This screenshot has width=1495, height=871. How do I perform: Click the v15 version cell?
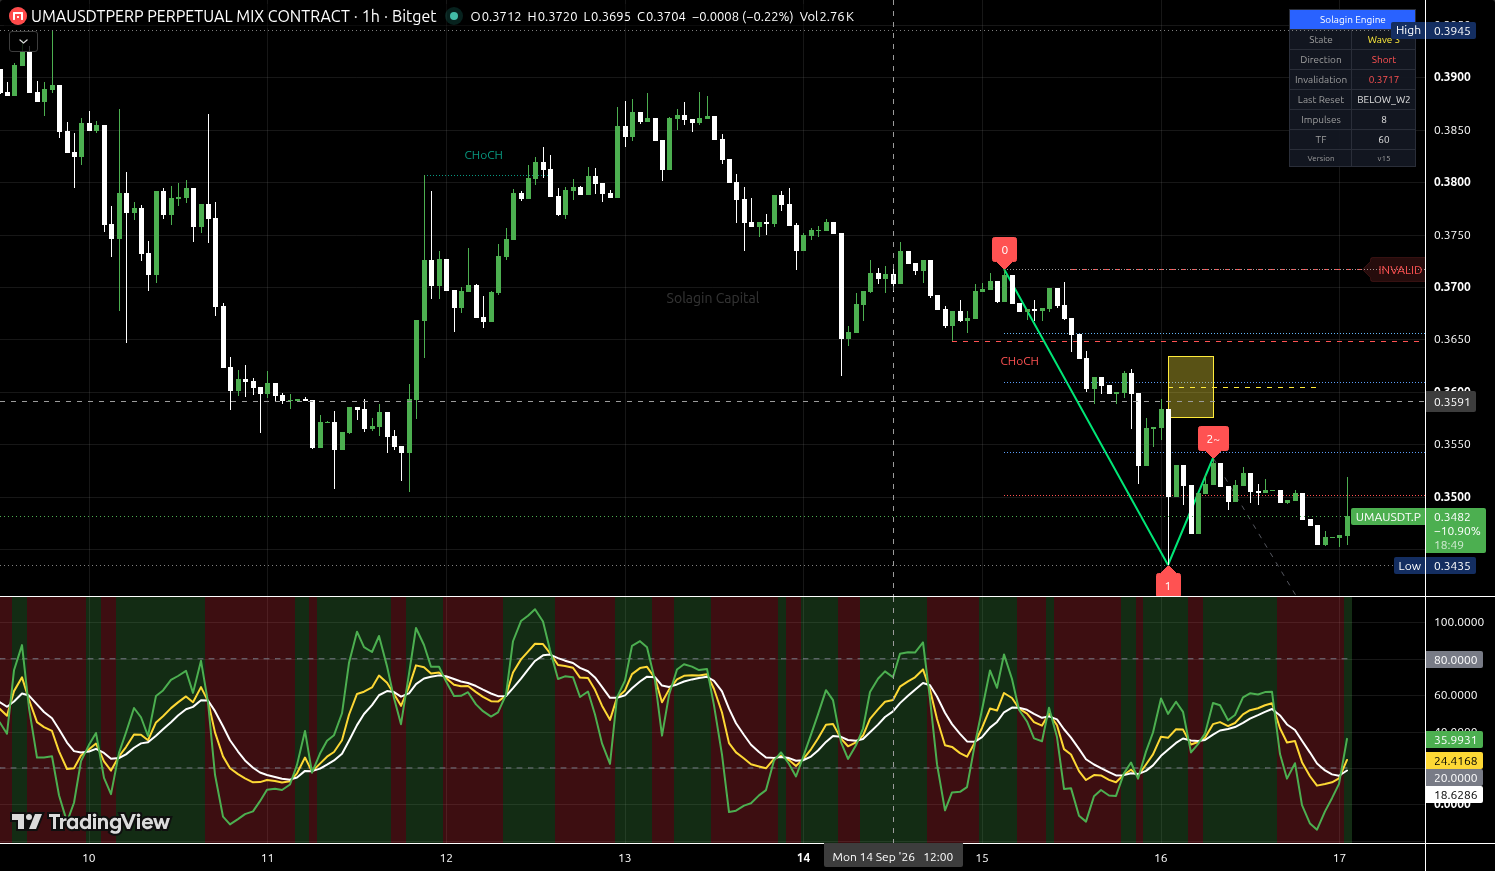pos(1383,158)
